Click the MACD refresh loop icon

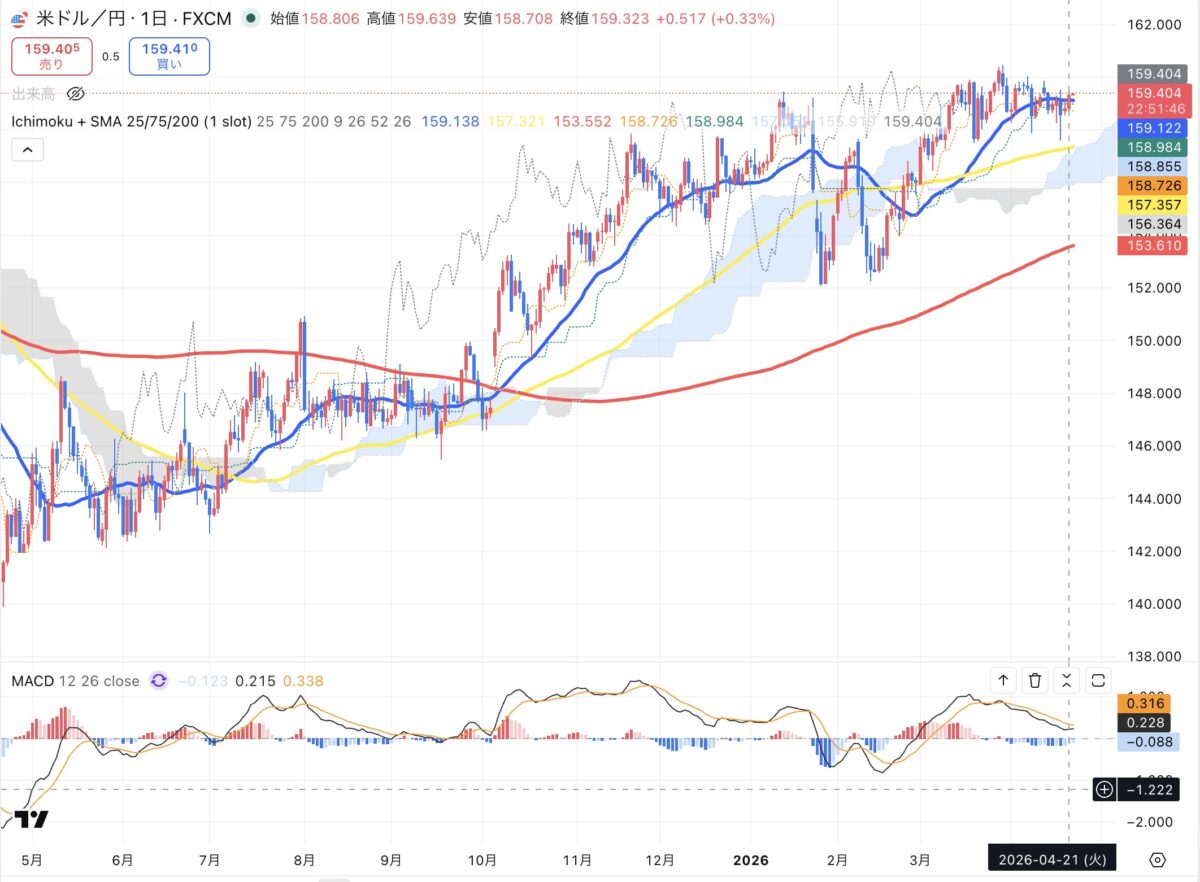coord(158,681)
